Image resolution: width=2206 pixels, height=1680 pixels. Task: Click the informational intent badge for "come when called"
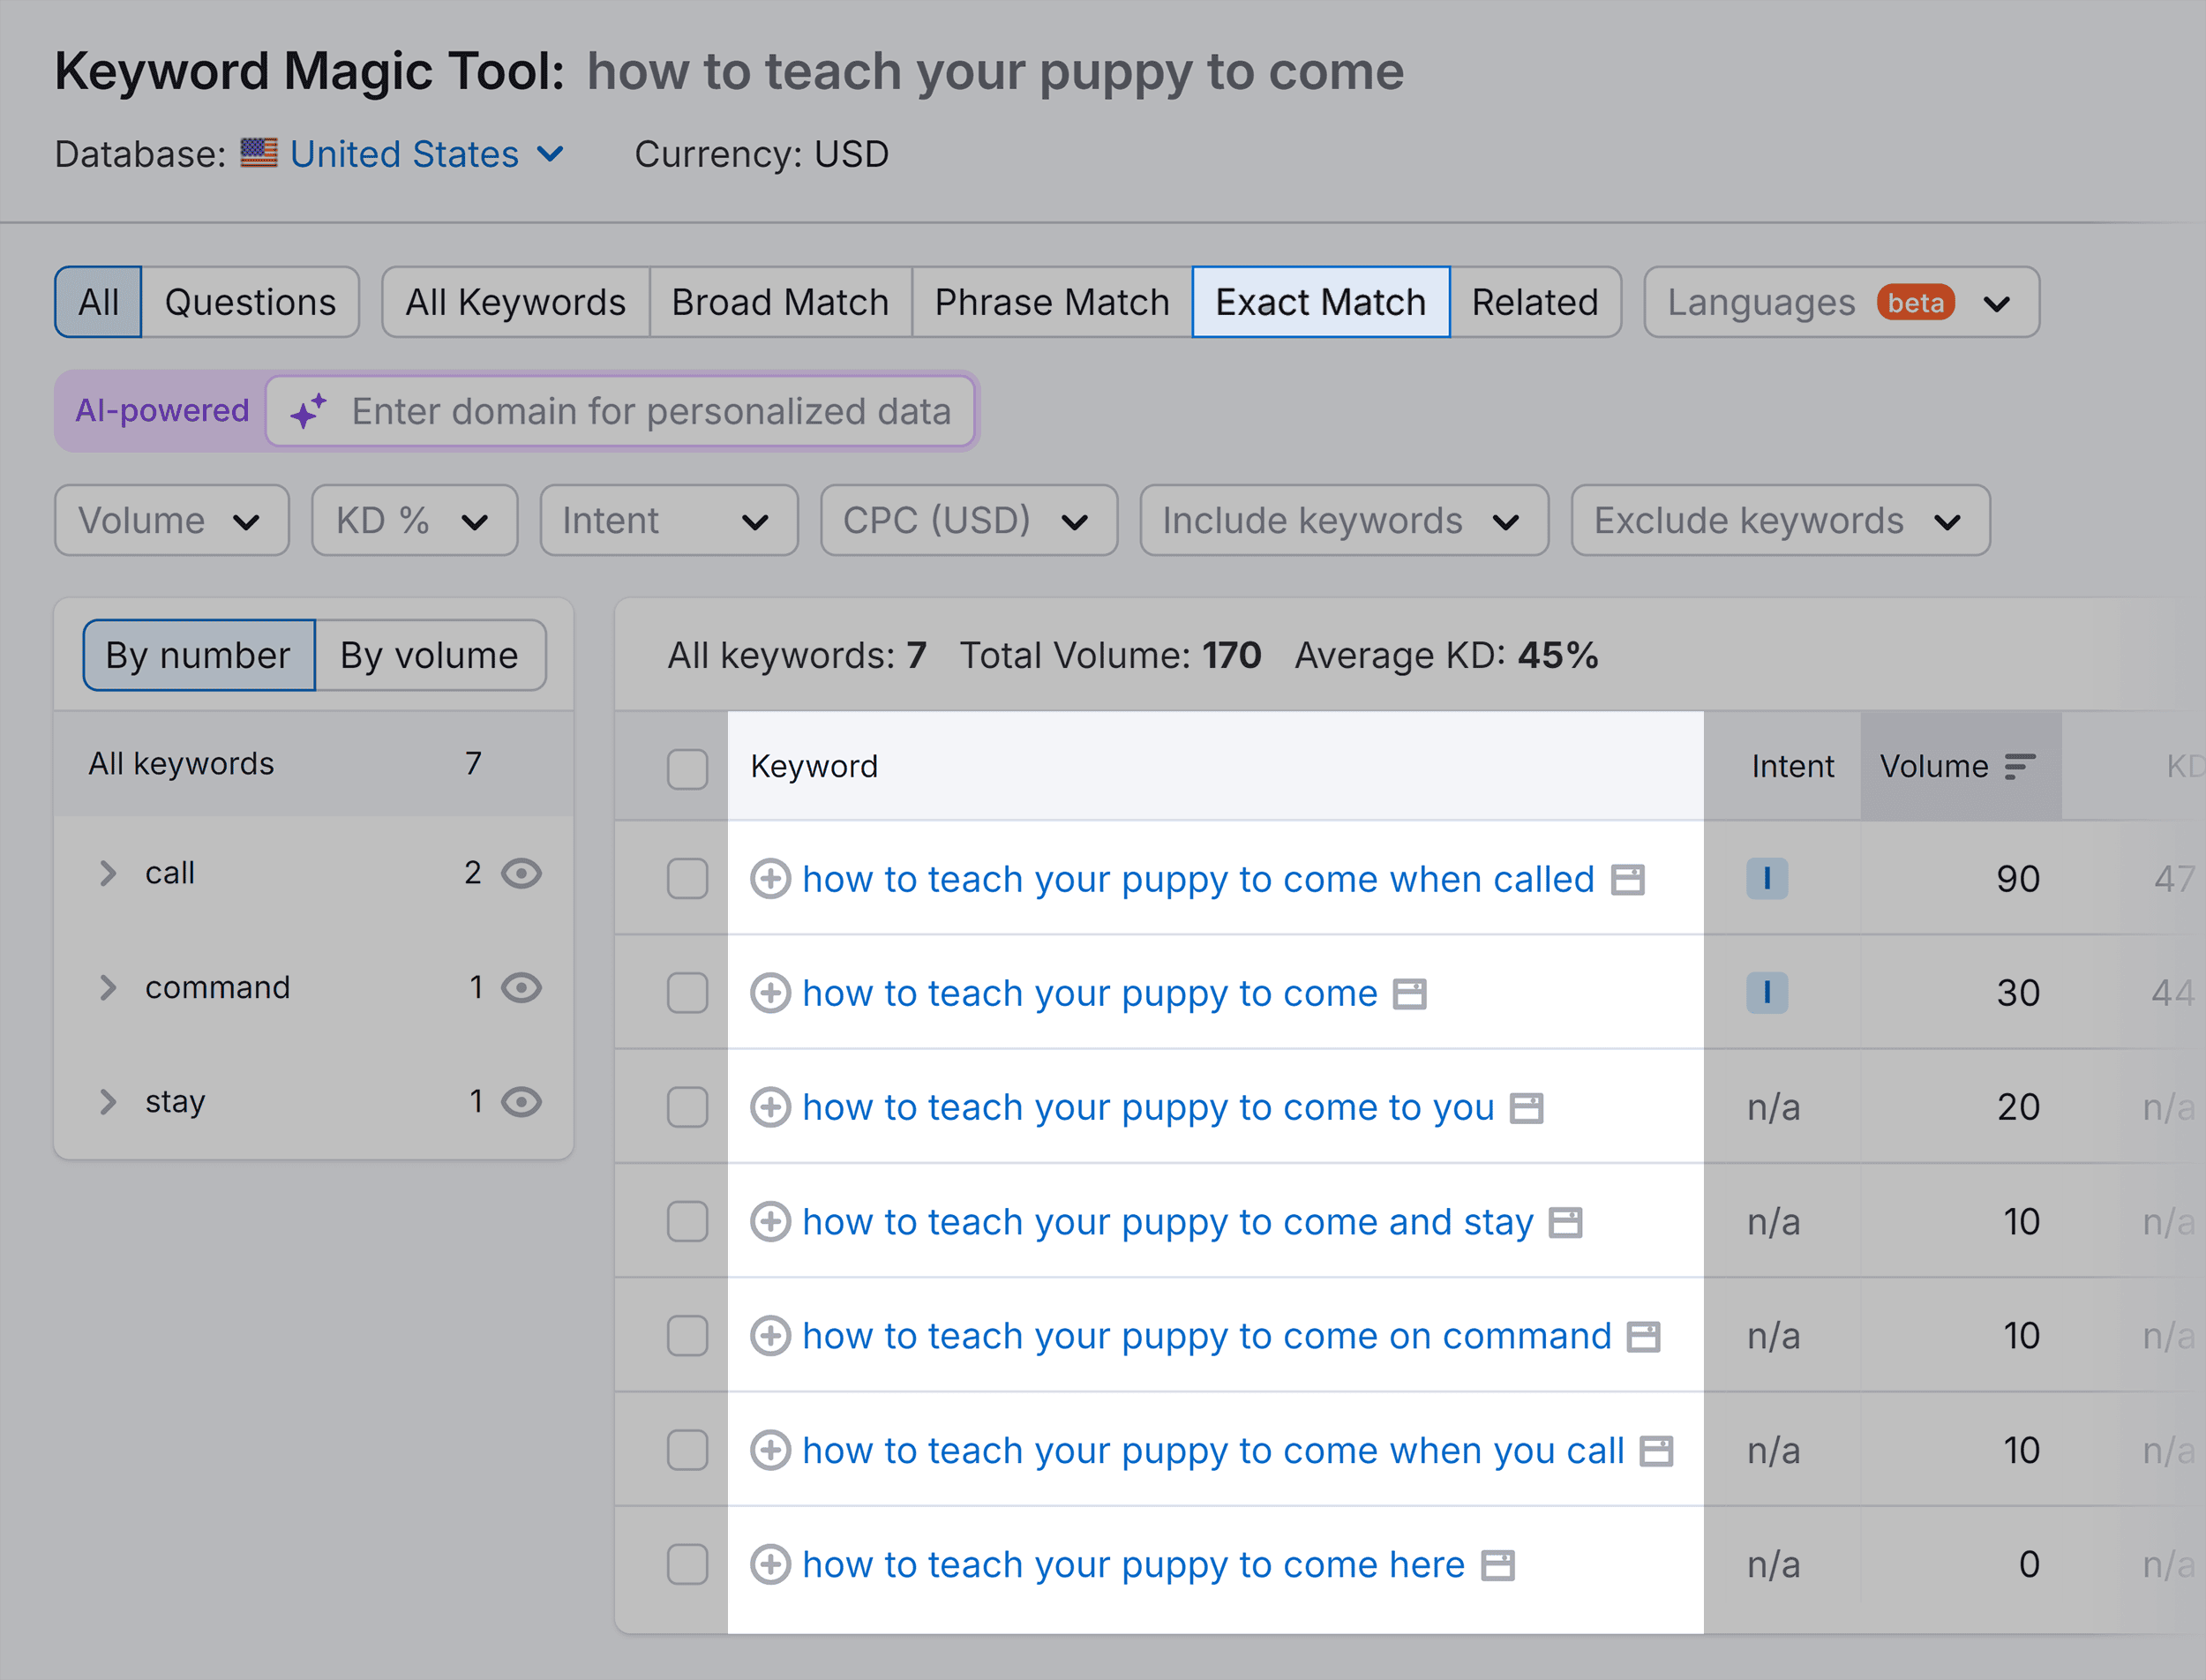[1768, 880]
